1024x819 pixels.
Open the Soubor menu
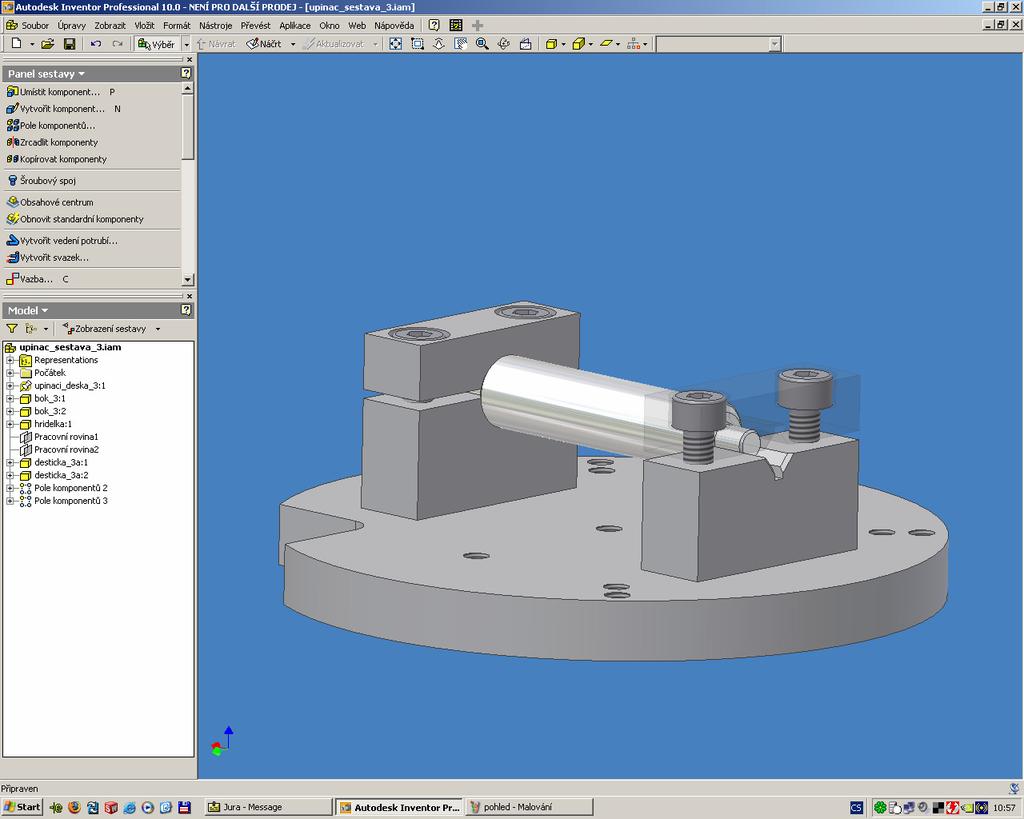click(x=35, y=25)
